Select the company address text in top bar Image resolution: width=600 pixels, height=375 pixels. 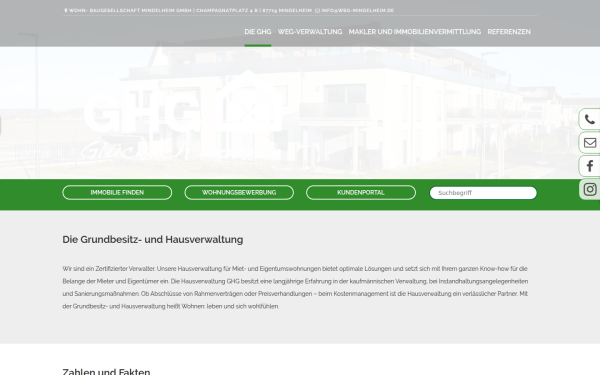pos(190,10)
